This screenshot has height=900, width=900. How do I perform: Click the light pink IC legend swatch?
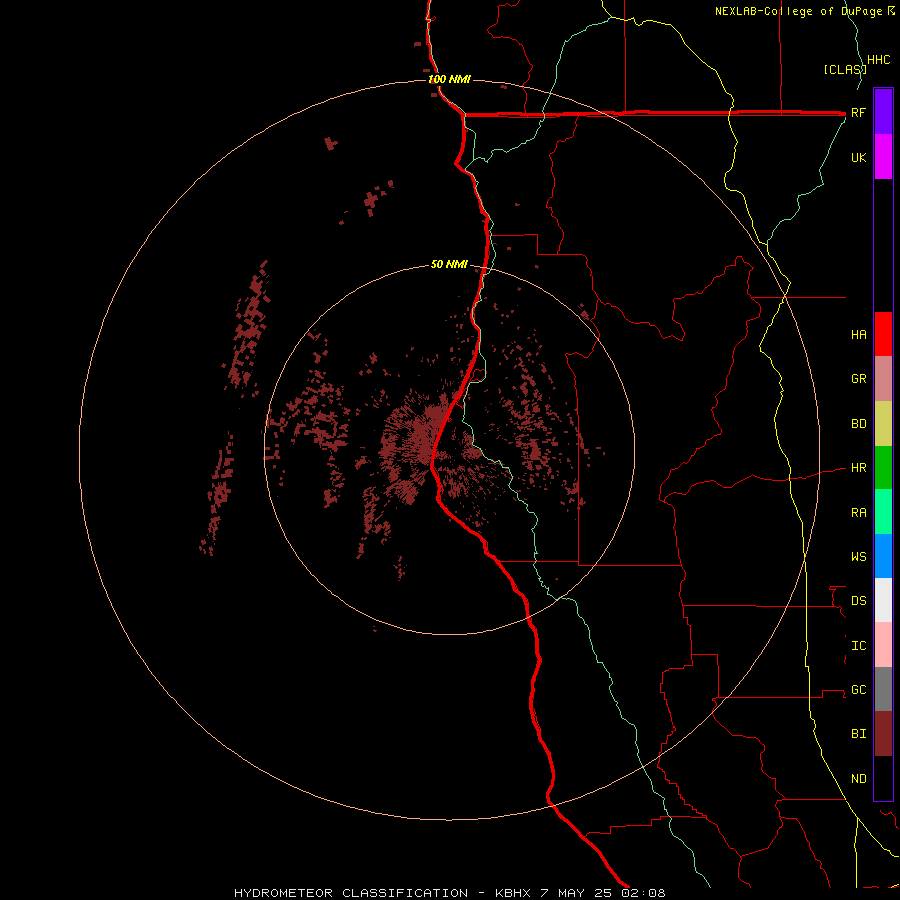point(883,645)
